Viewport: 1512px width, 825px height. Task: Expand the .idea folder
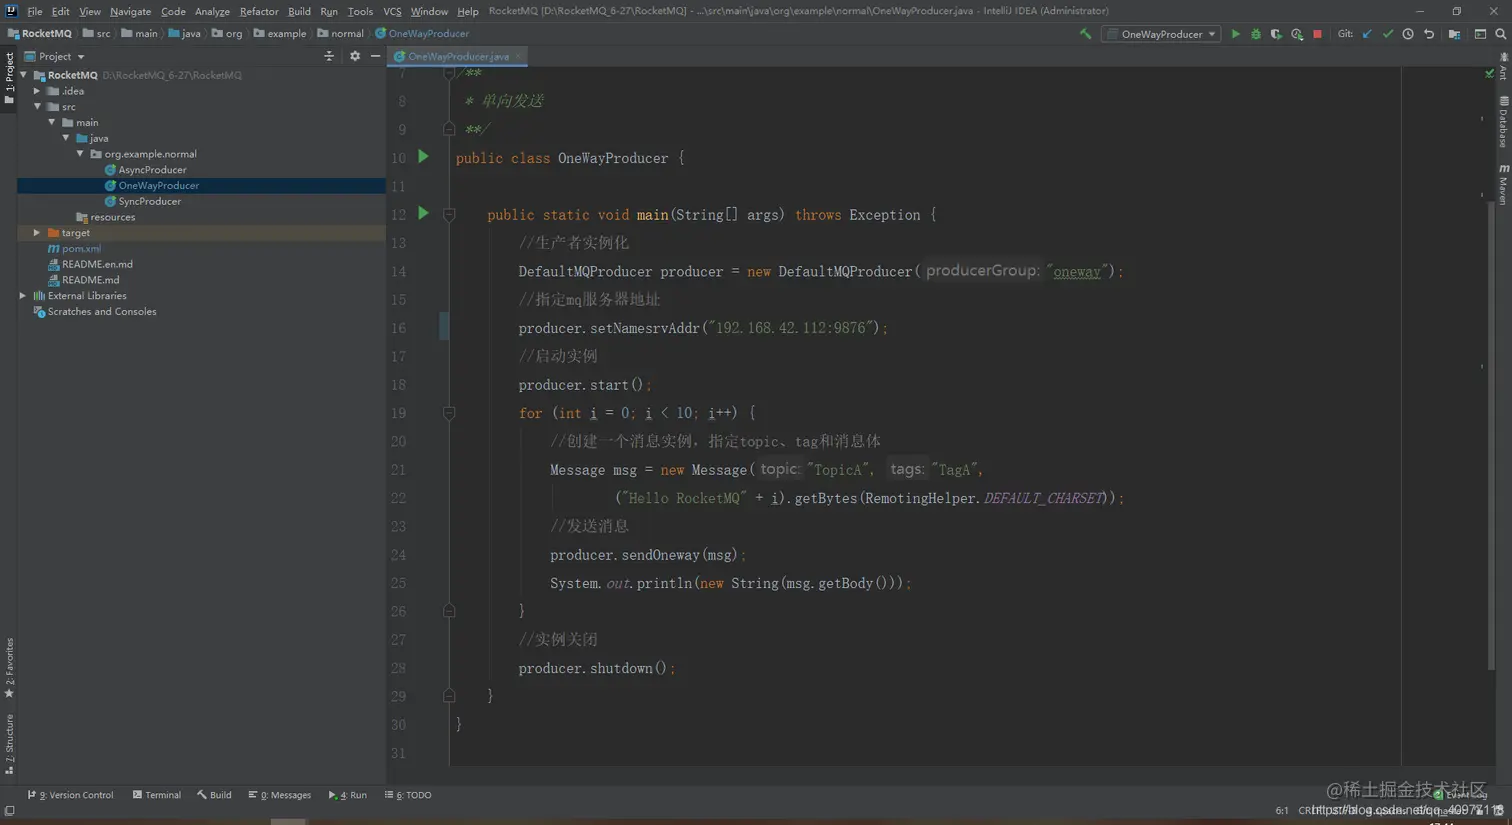(x=37, y=91)
